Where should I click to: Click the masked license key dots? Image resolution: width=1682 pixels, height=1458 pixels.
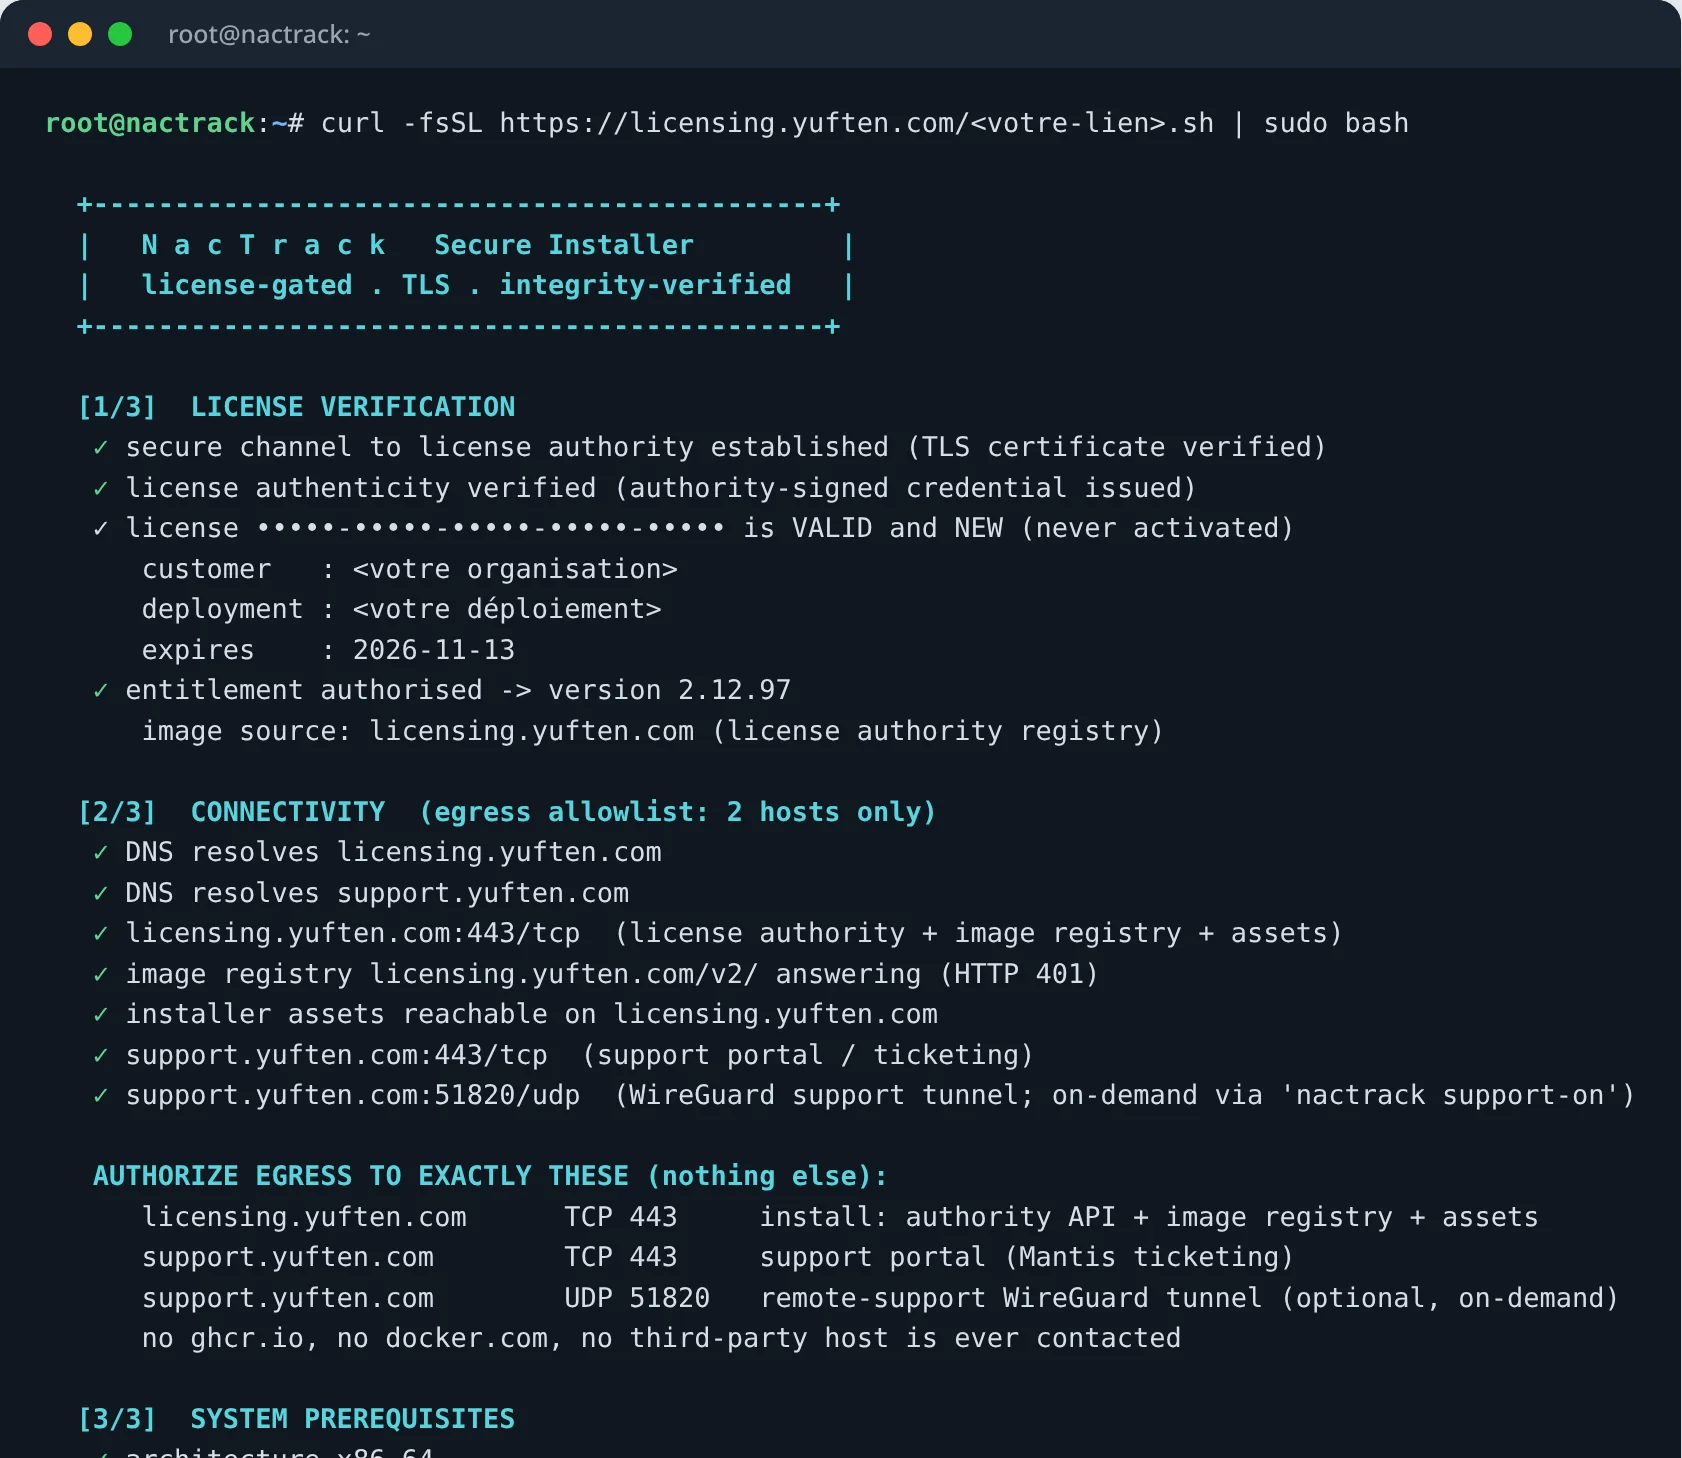pos(491,528)
